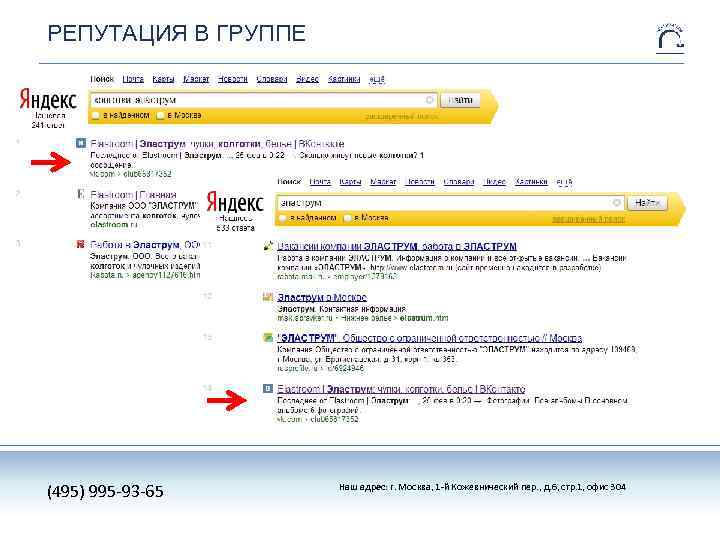Open the "ЭЛАСТРУМ Общество с ограниченной ответственностью" result
This screenshot has width=720, height=540.
click(429, 338)
